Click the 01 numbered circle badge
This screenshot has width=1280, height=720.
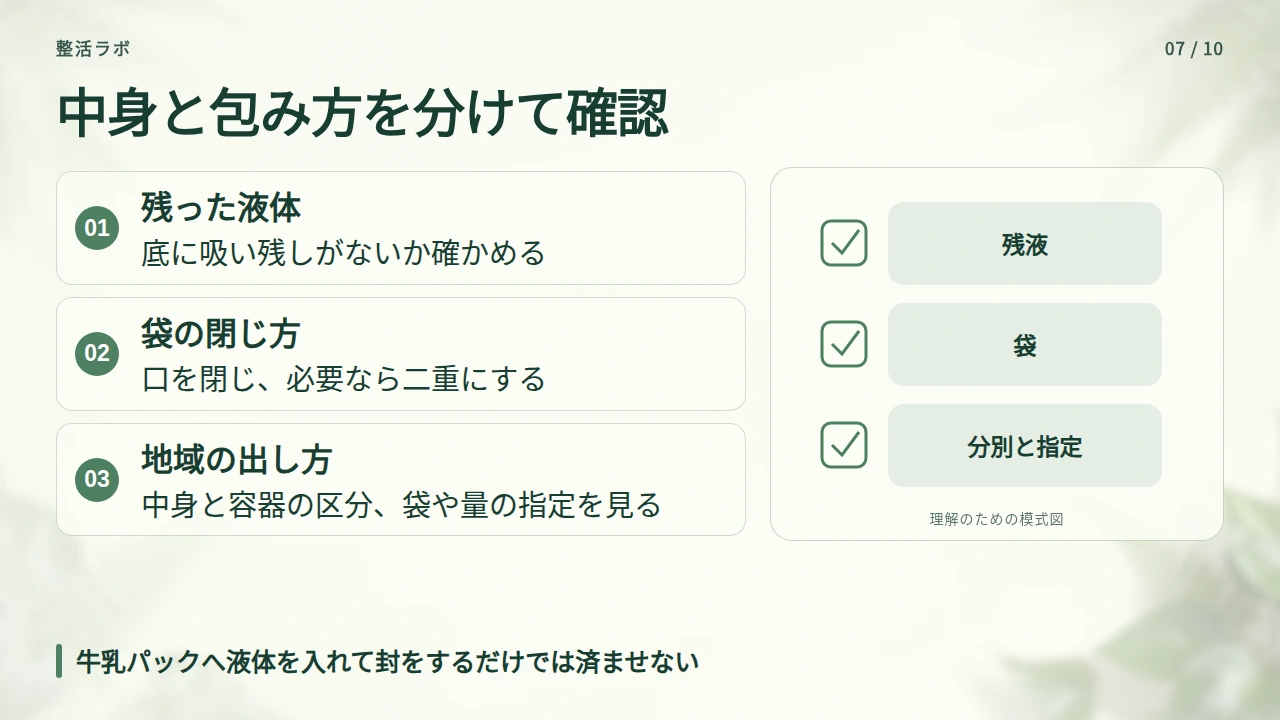point(97,228)
